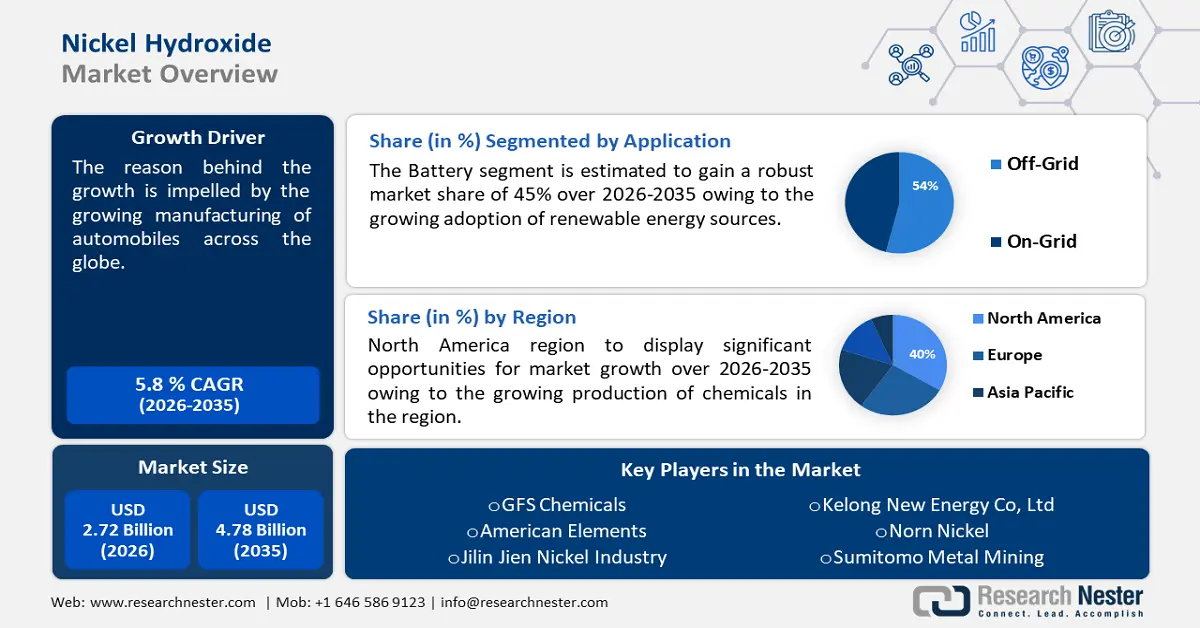Click the globe with dollar hexagon icon
This screenshot has width=1200, height=628.
click(1045, 67)
